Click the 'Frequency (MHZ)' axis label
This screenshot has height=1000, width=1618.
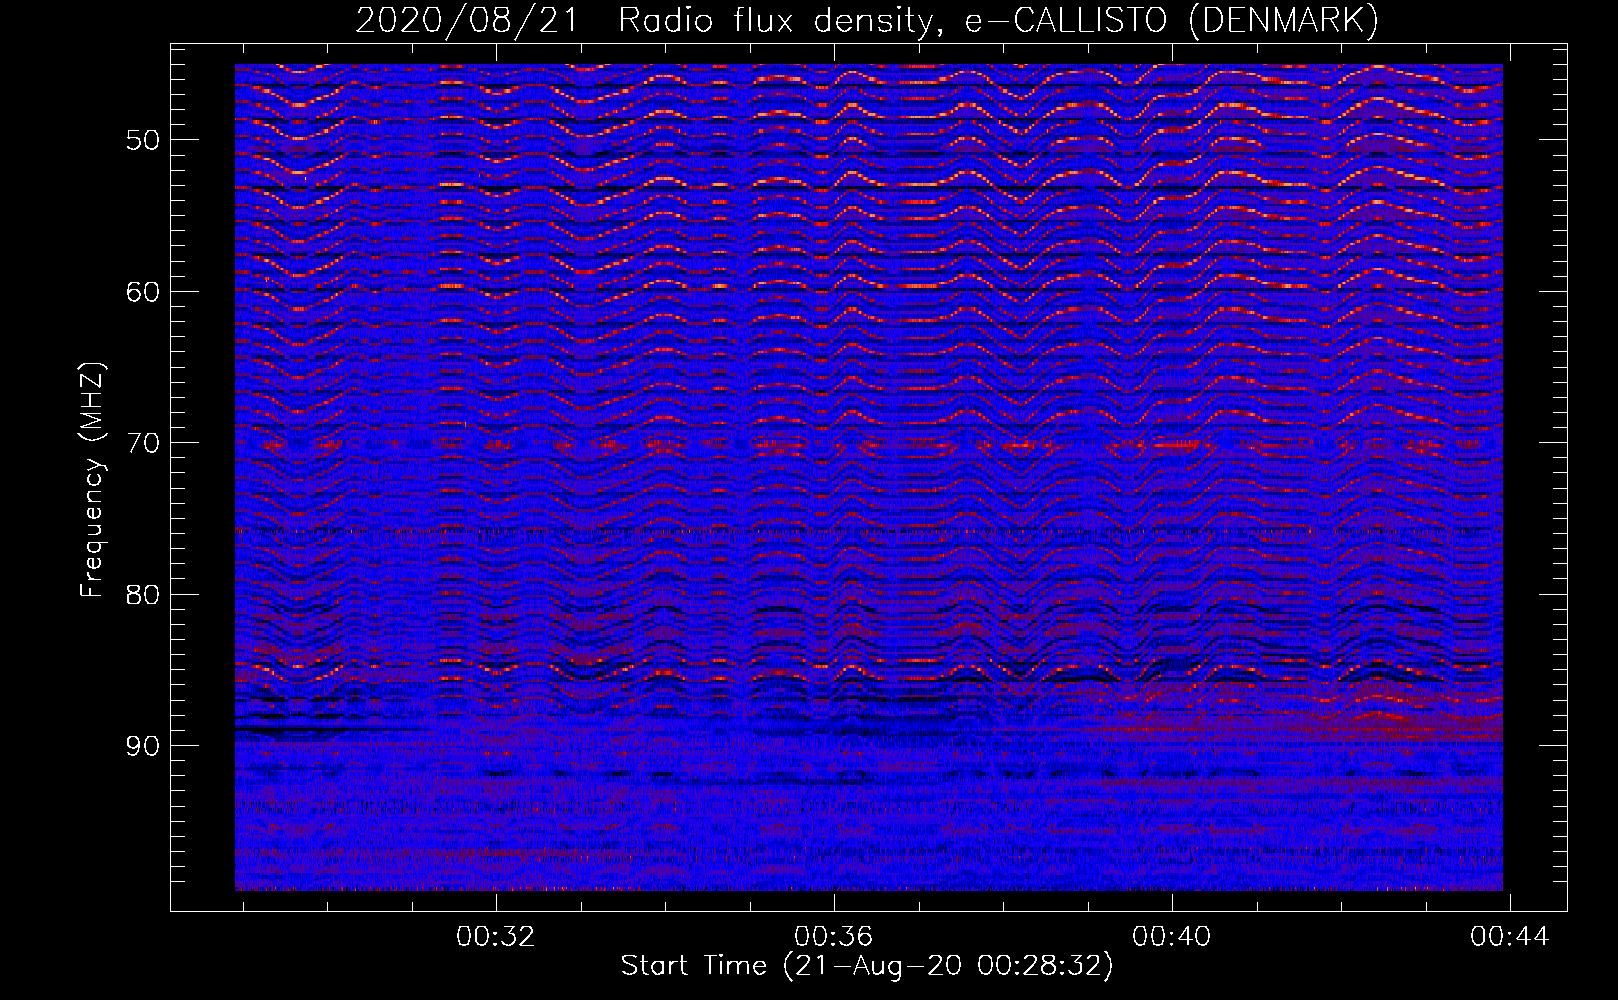(92, 480)
